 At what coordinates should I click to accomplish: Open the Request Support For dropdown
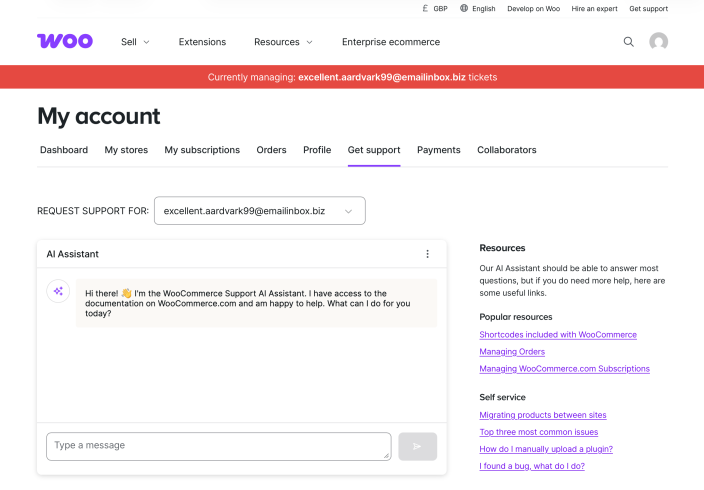(259, 211)
